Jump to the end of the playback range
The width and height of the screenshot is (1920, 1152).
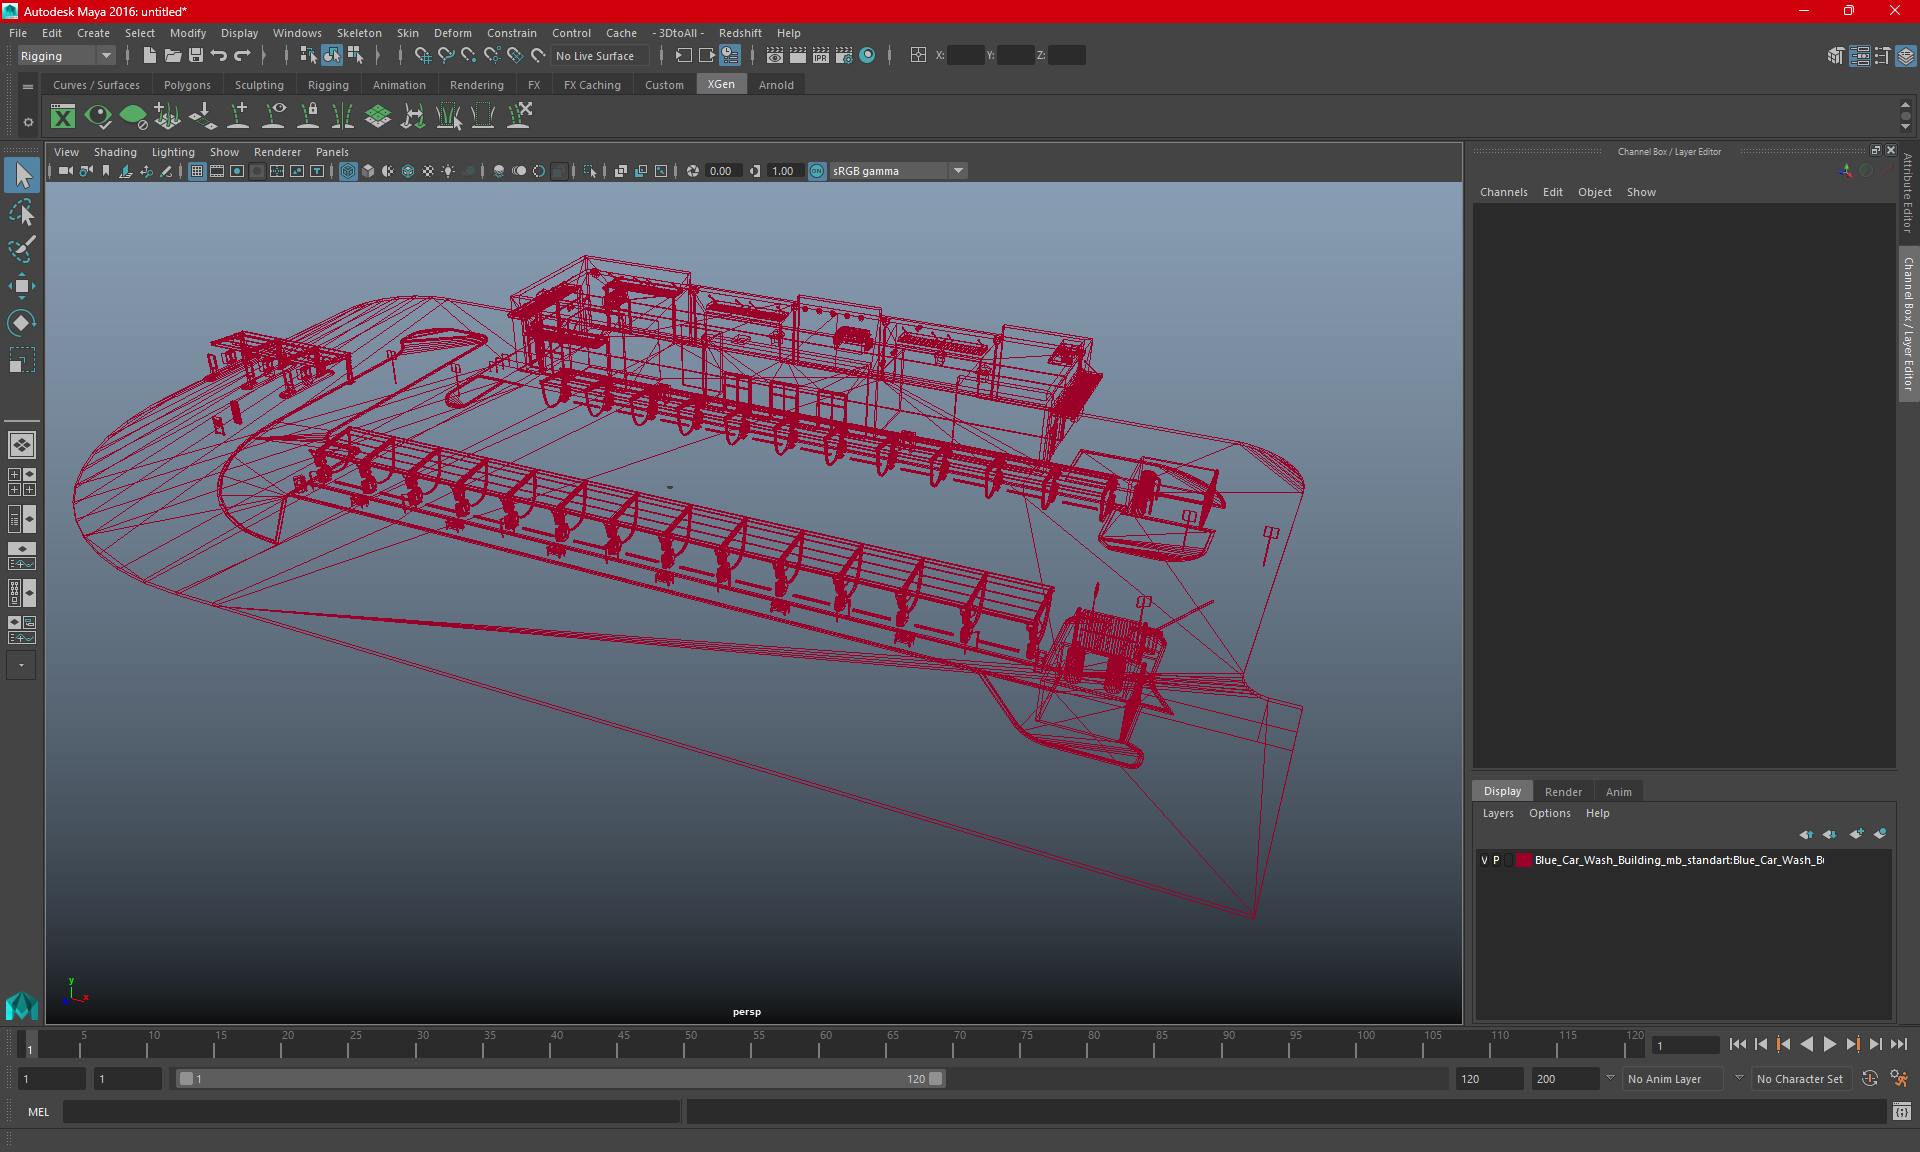[1898, 1044]
